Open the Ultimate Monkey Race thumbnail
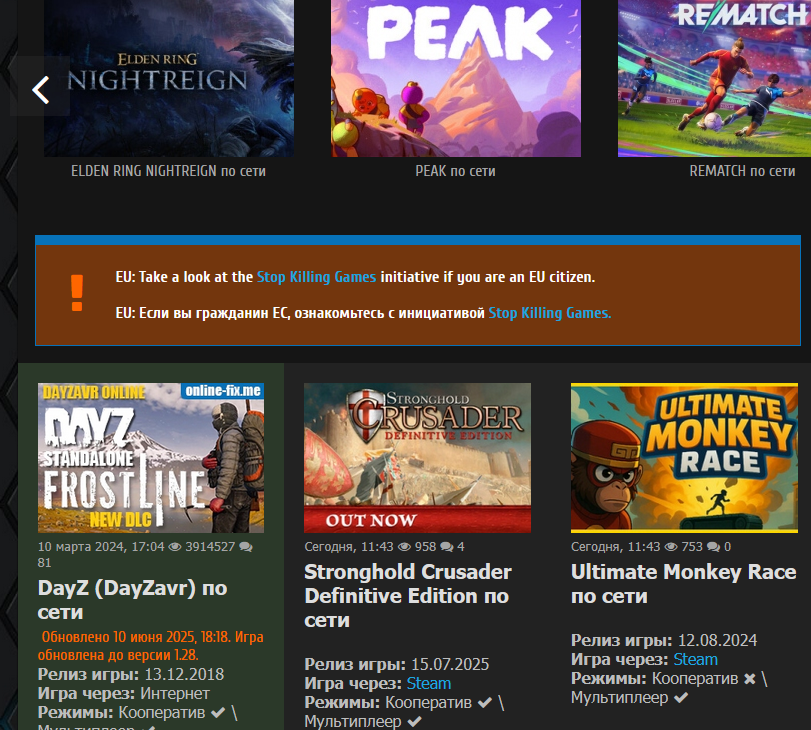The height and width of the screenshot is (730, 811). click(x=684, y=458)
